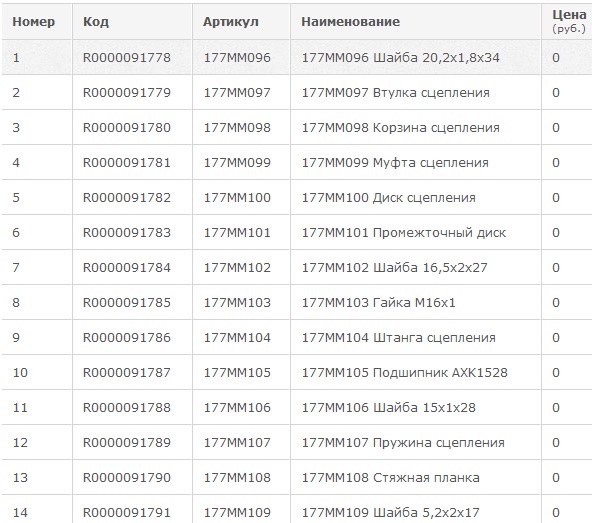Click price 0 in Шайба 20,2x1,8x34 row
Image resolution: width=592 pixels, height=523 pixels.
(556, 58)
